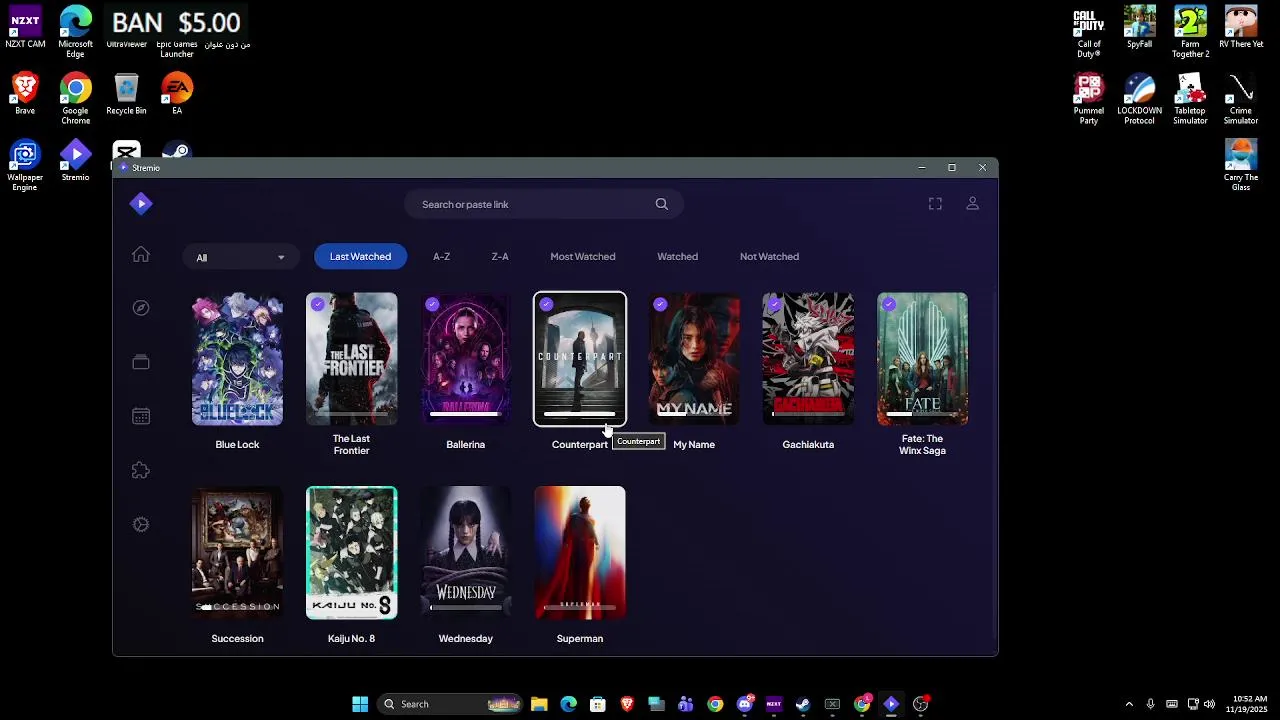This screenshot has width=1280, height=720.
Task: Open the Stremio Settings gear icon
Action: 141,524
